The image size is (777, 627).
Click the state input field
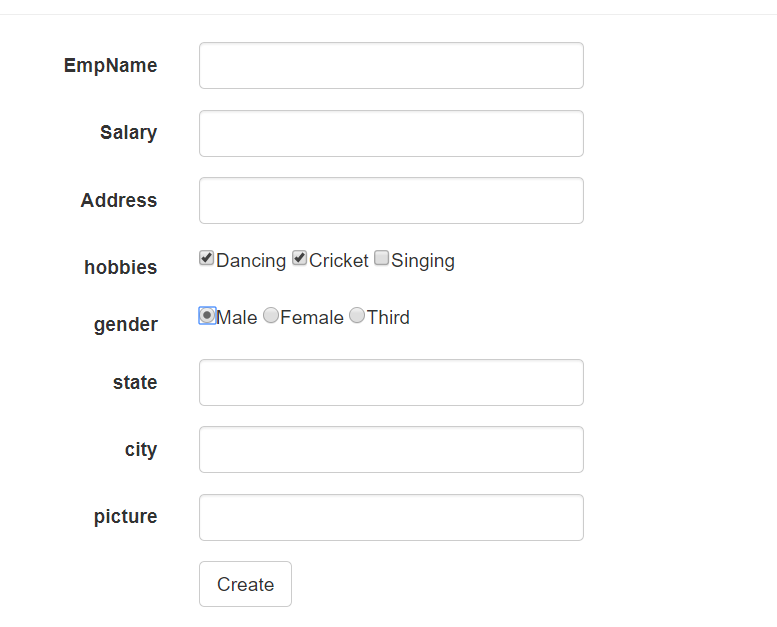391,383
